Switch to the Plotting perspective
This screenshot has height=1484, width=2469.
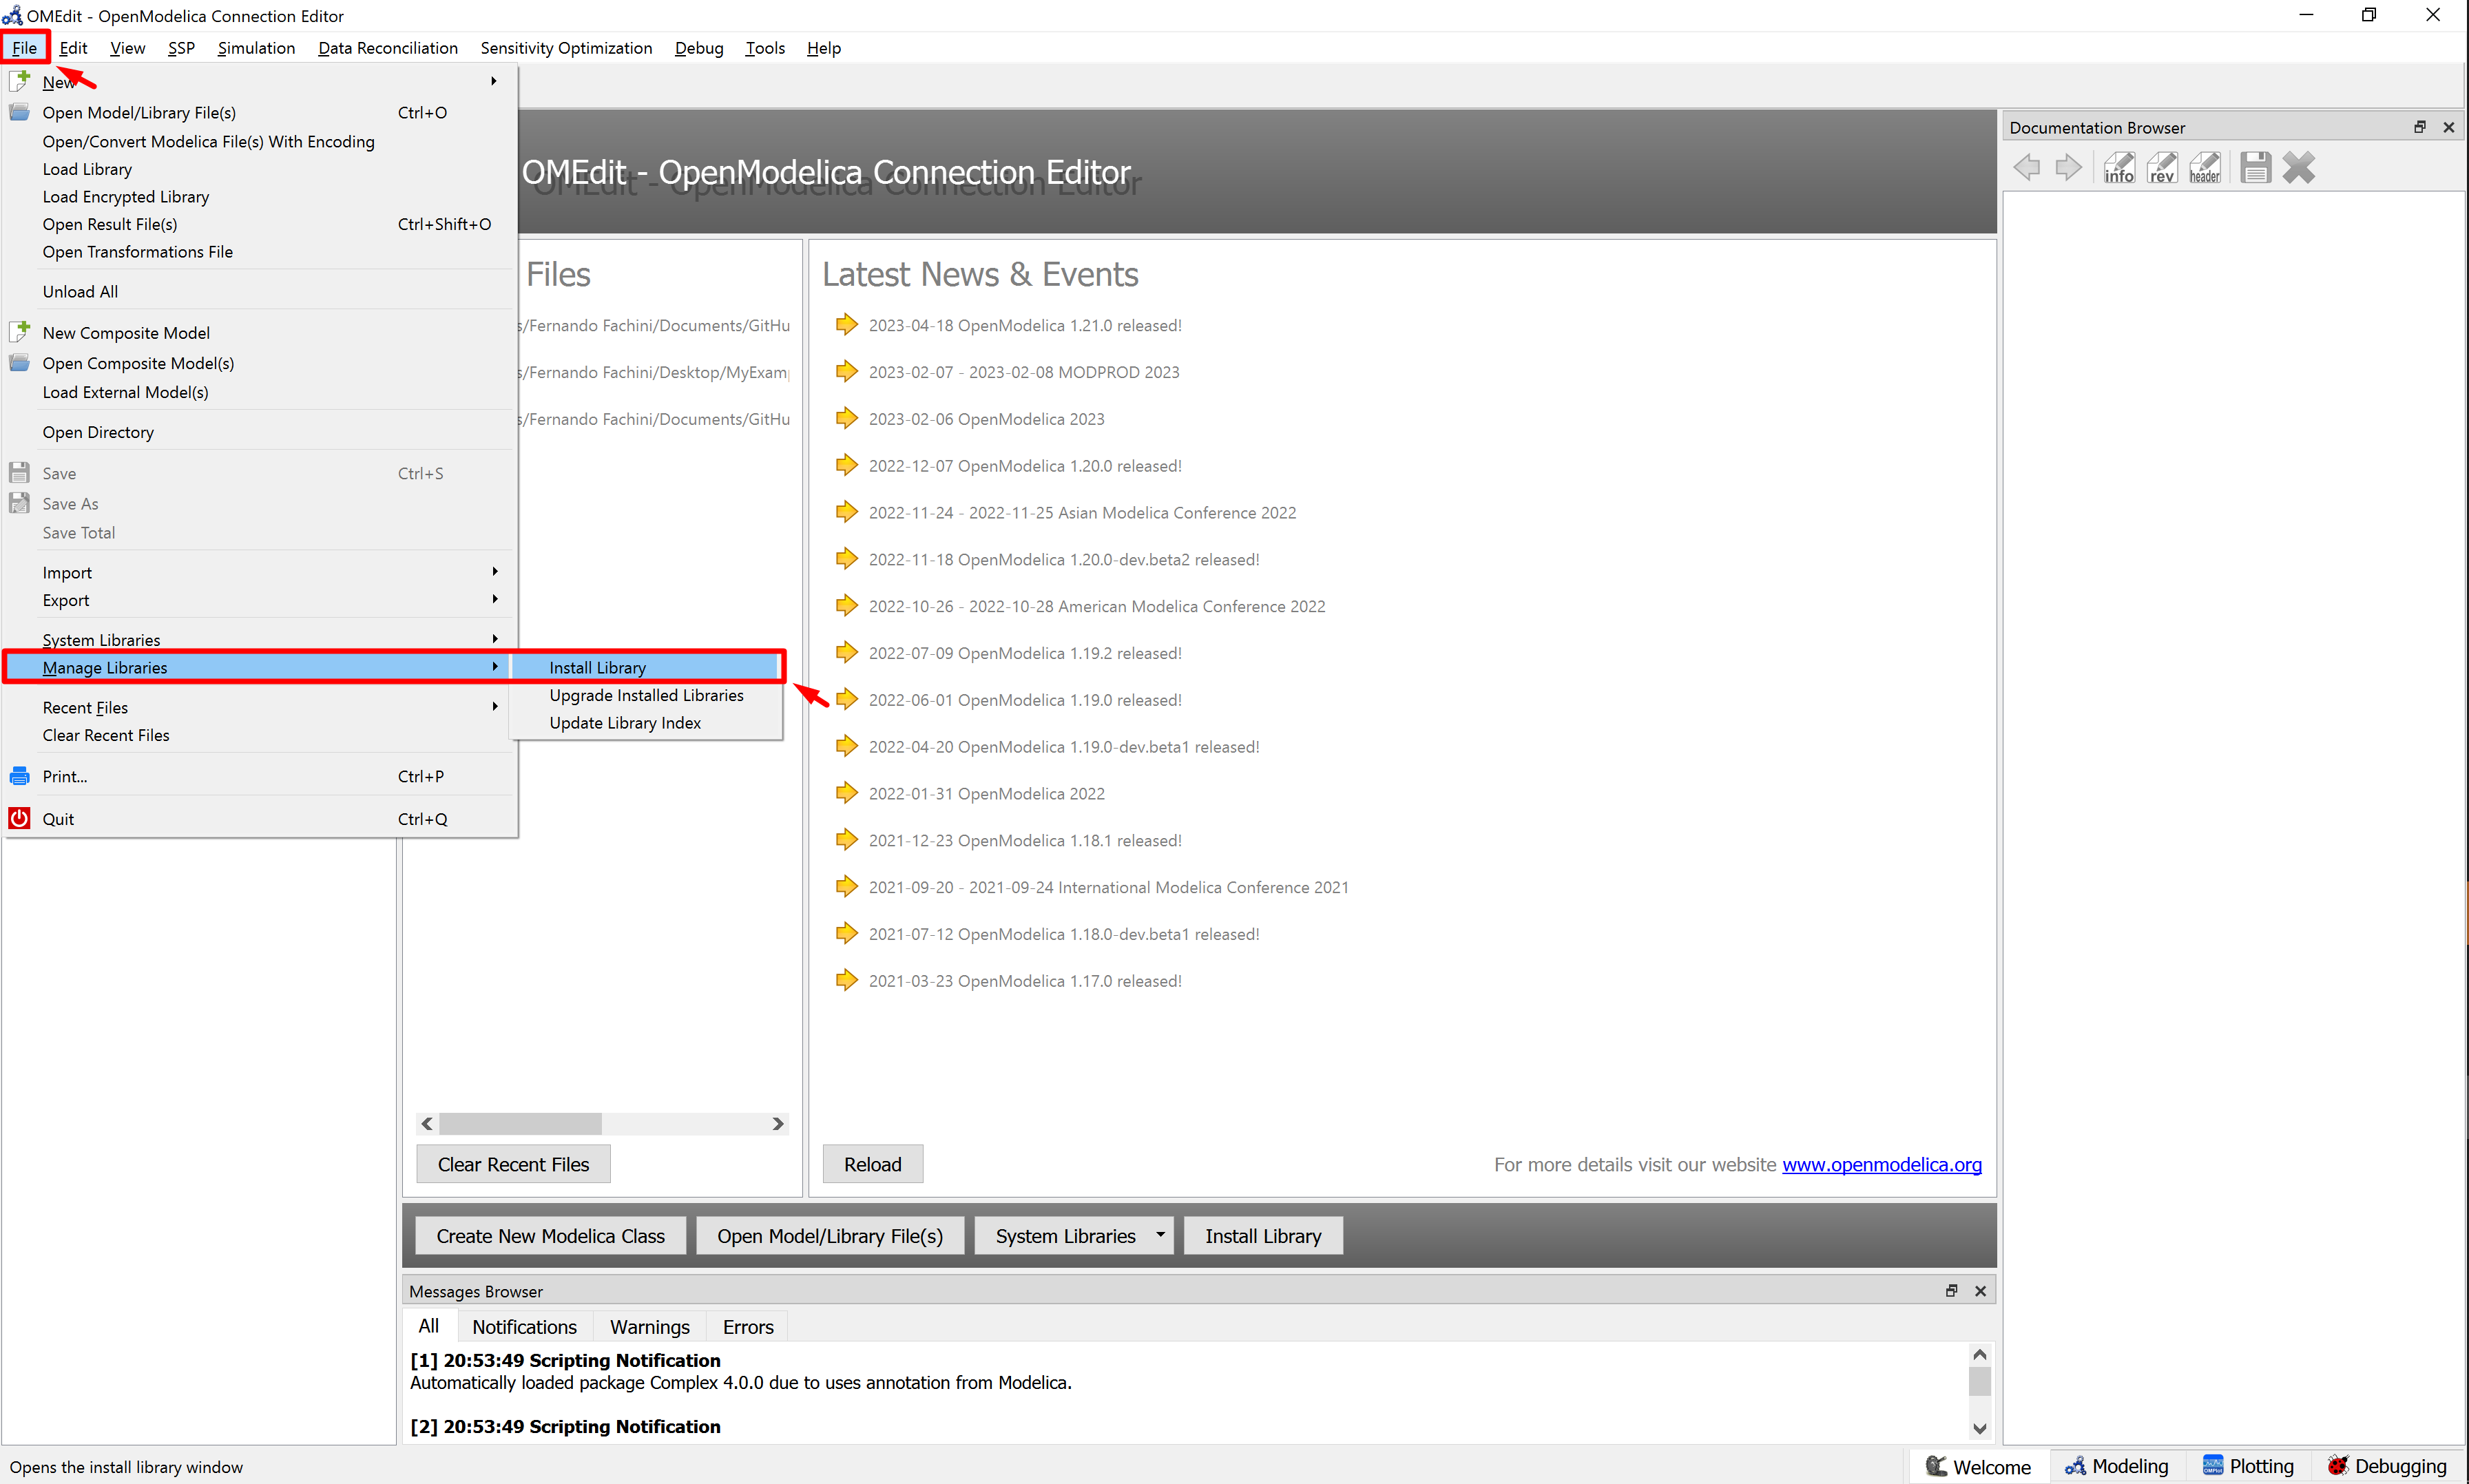[2248, 1466]
